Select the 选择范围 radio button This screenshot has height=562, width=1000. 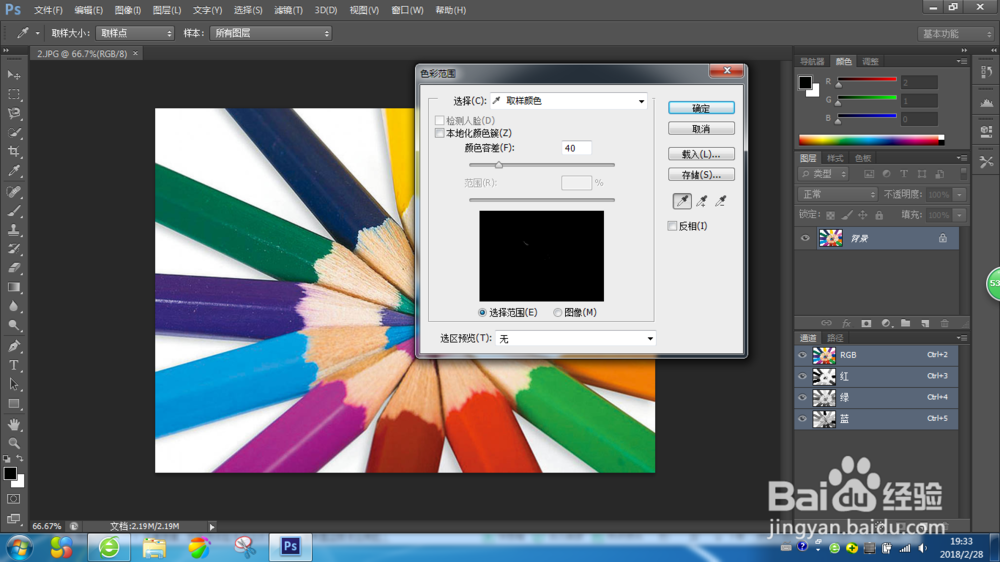482,313
